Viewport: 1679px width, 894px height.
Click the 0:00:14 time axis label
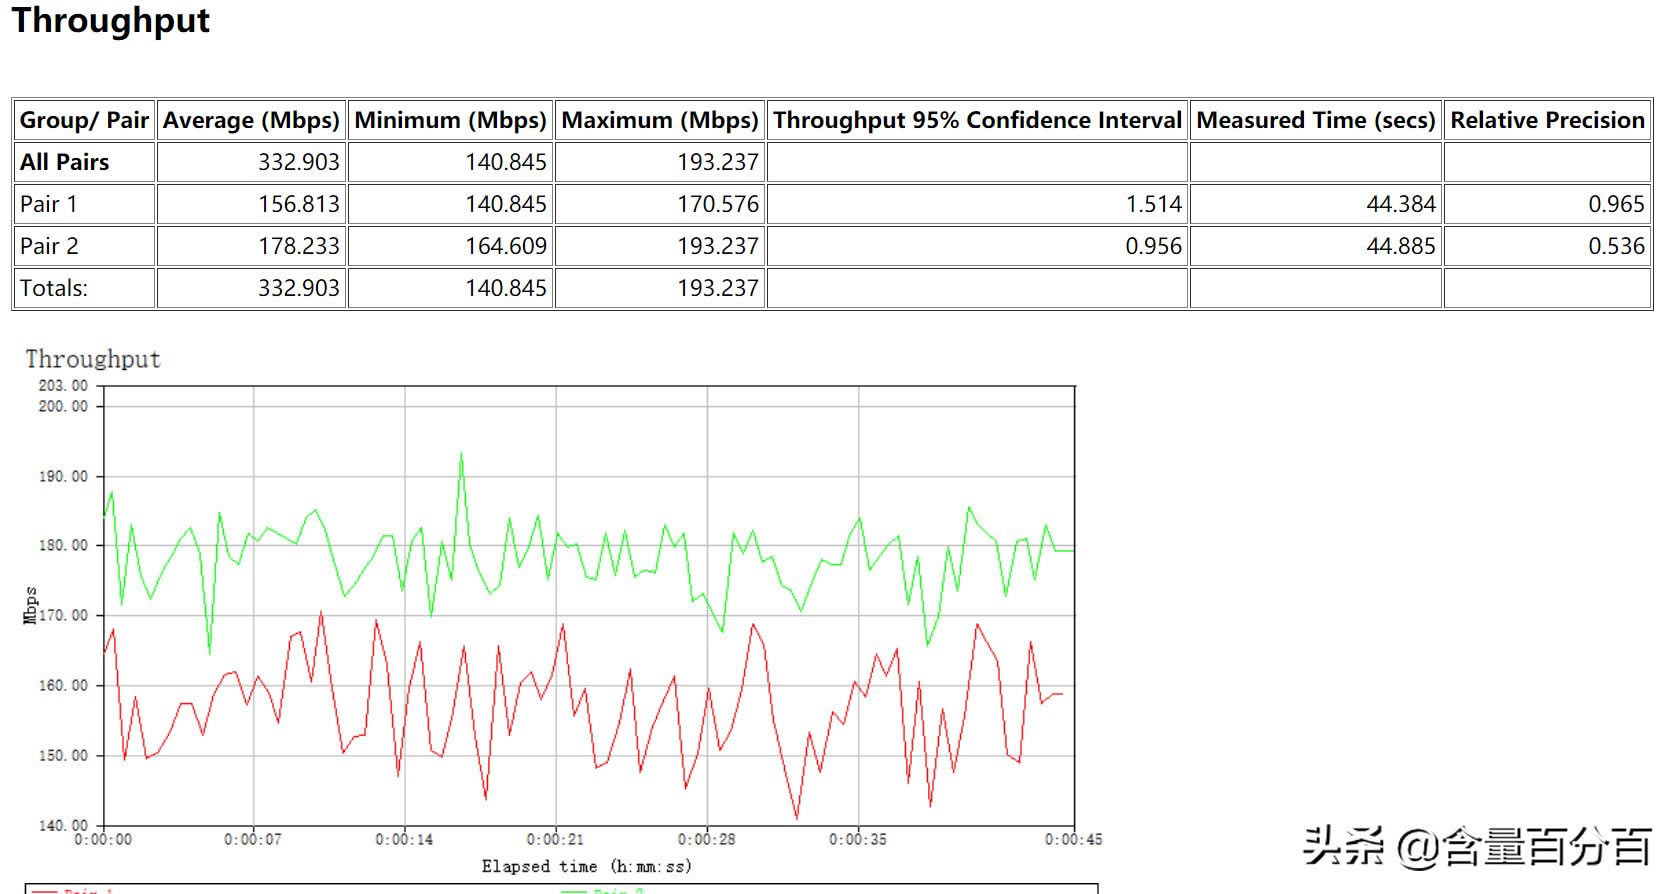pyautogui.click(x=404, y=839)
